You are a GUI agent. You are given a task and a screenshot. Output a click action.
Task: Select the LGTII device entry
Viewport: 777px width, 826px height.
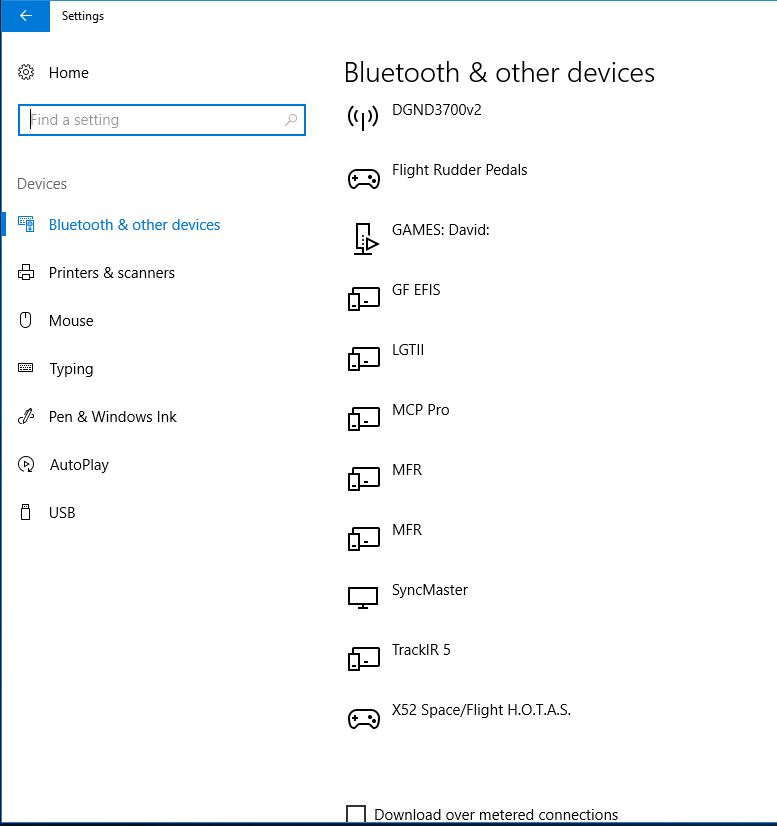click(408, 350)
